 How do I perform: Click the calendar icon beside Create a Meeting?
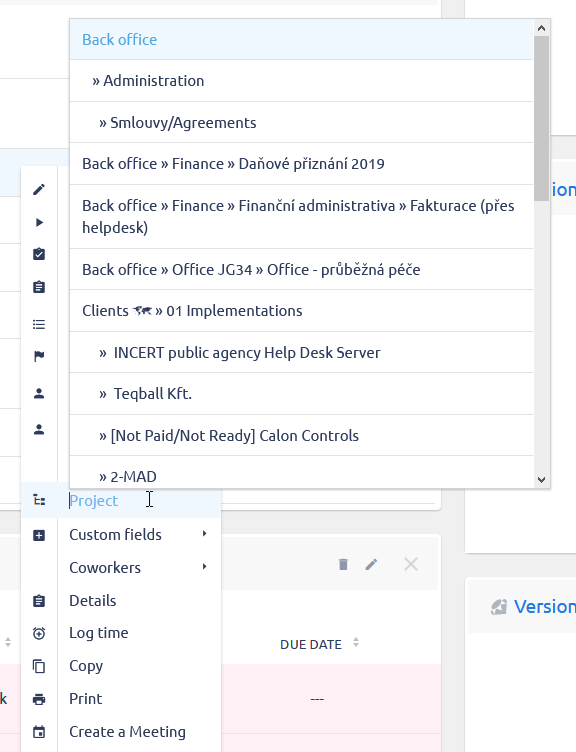39,732
